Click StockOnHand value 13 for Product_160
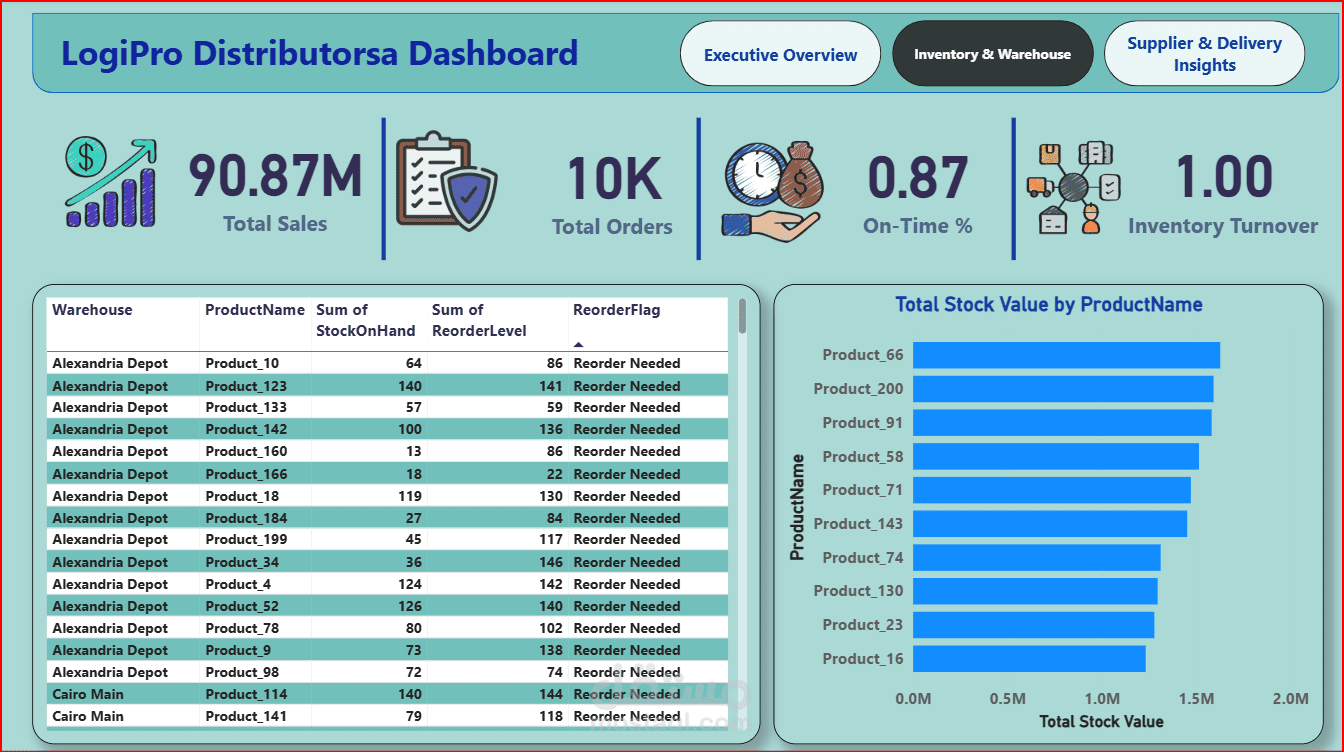The height and width of the screenshot is (752, 1344). point(413,451)
